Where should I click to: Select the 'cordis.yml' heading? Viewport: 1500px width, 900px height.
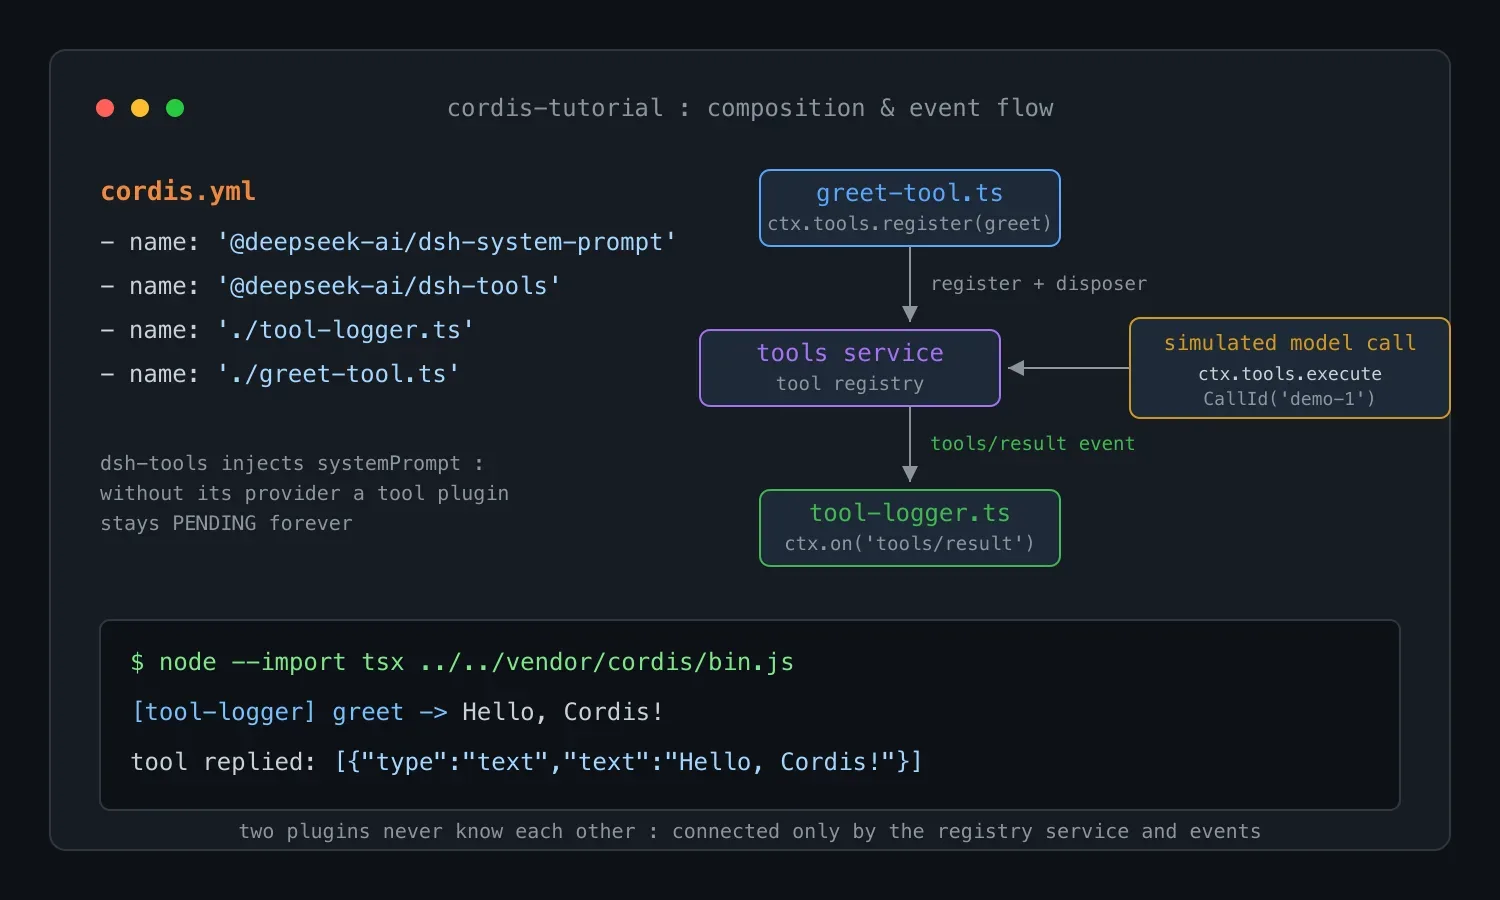click(x=178, y=191)
